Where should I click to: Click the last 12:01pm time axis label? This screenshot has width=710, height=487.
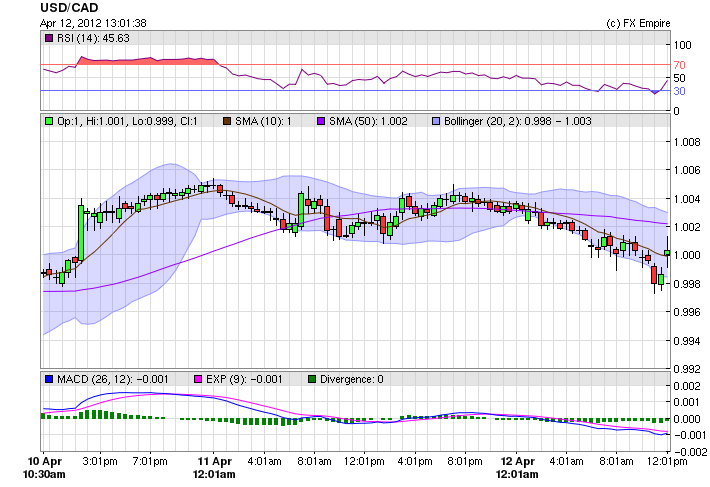point(667,462)
